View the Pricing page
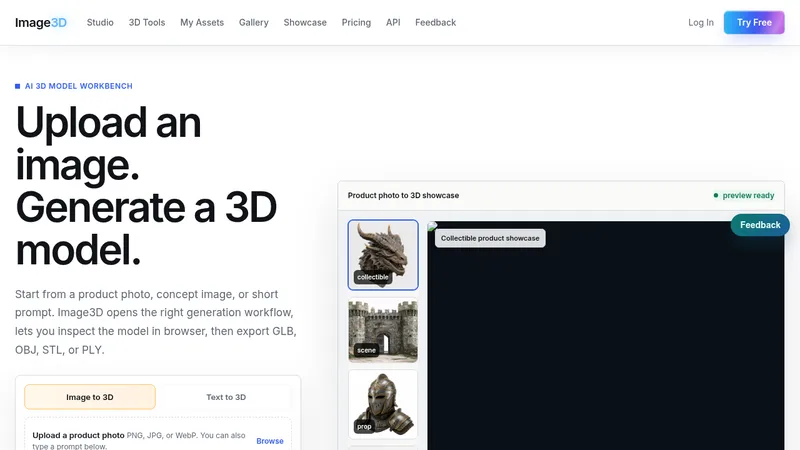Screen dimensions: 800x450 356,22
